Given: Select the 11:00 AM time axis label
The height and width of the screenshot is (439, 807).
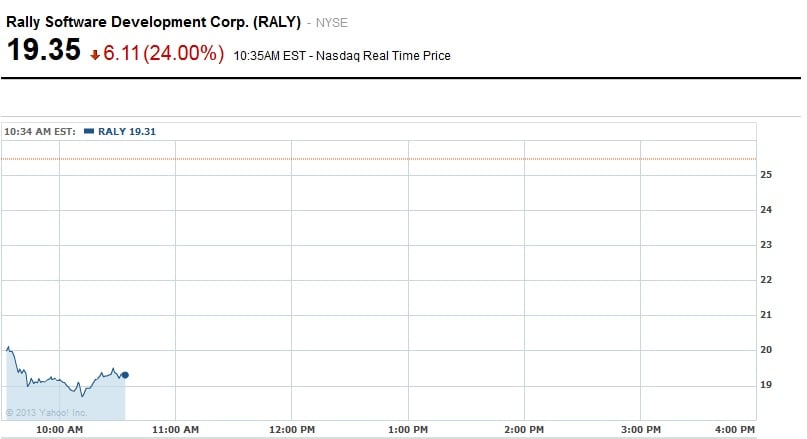Looking at the screenshot, I should [176, 429].
